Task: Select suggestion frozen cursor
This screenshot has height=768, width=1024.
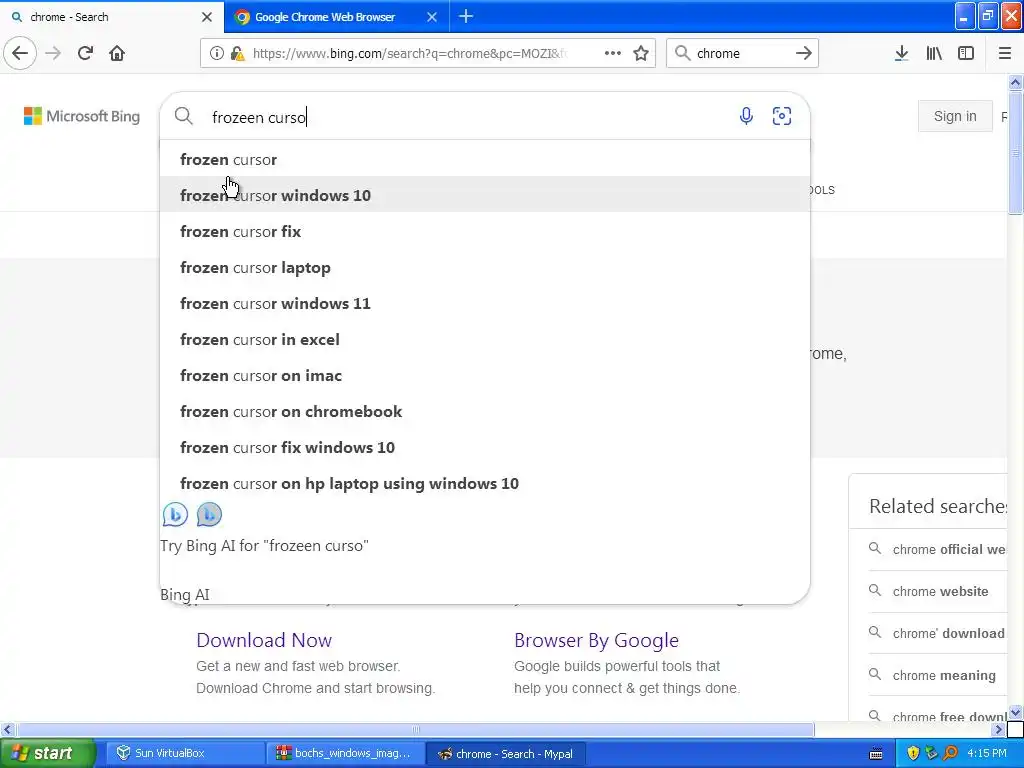Action: tap(485, 159)
